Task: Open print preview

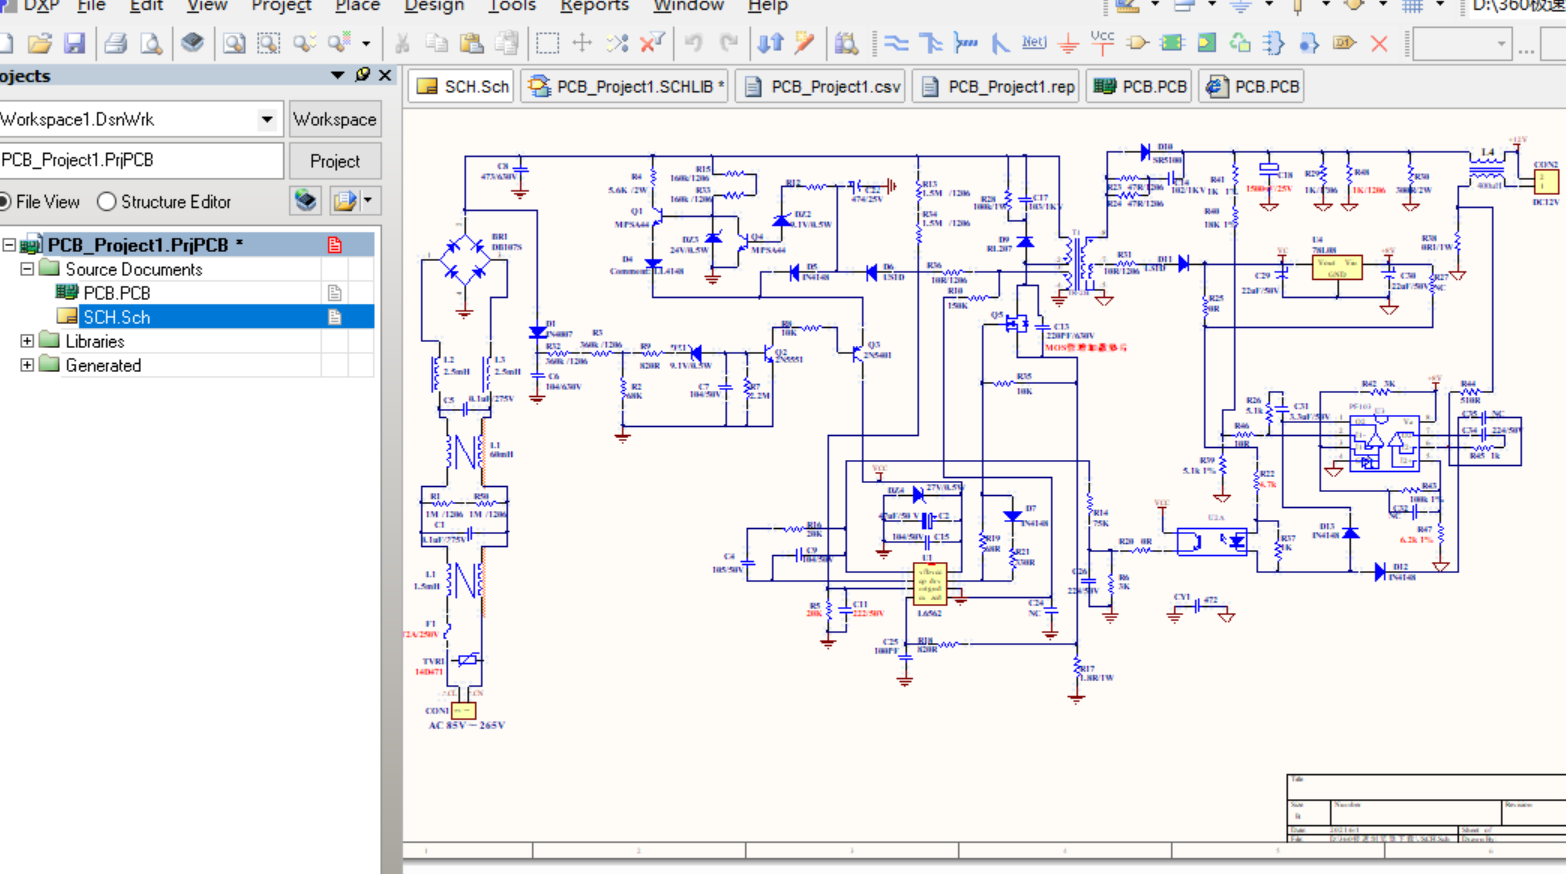Action: pyautogui.click(x=151, y=43)
